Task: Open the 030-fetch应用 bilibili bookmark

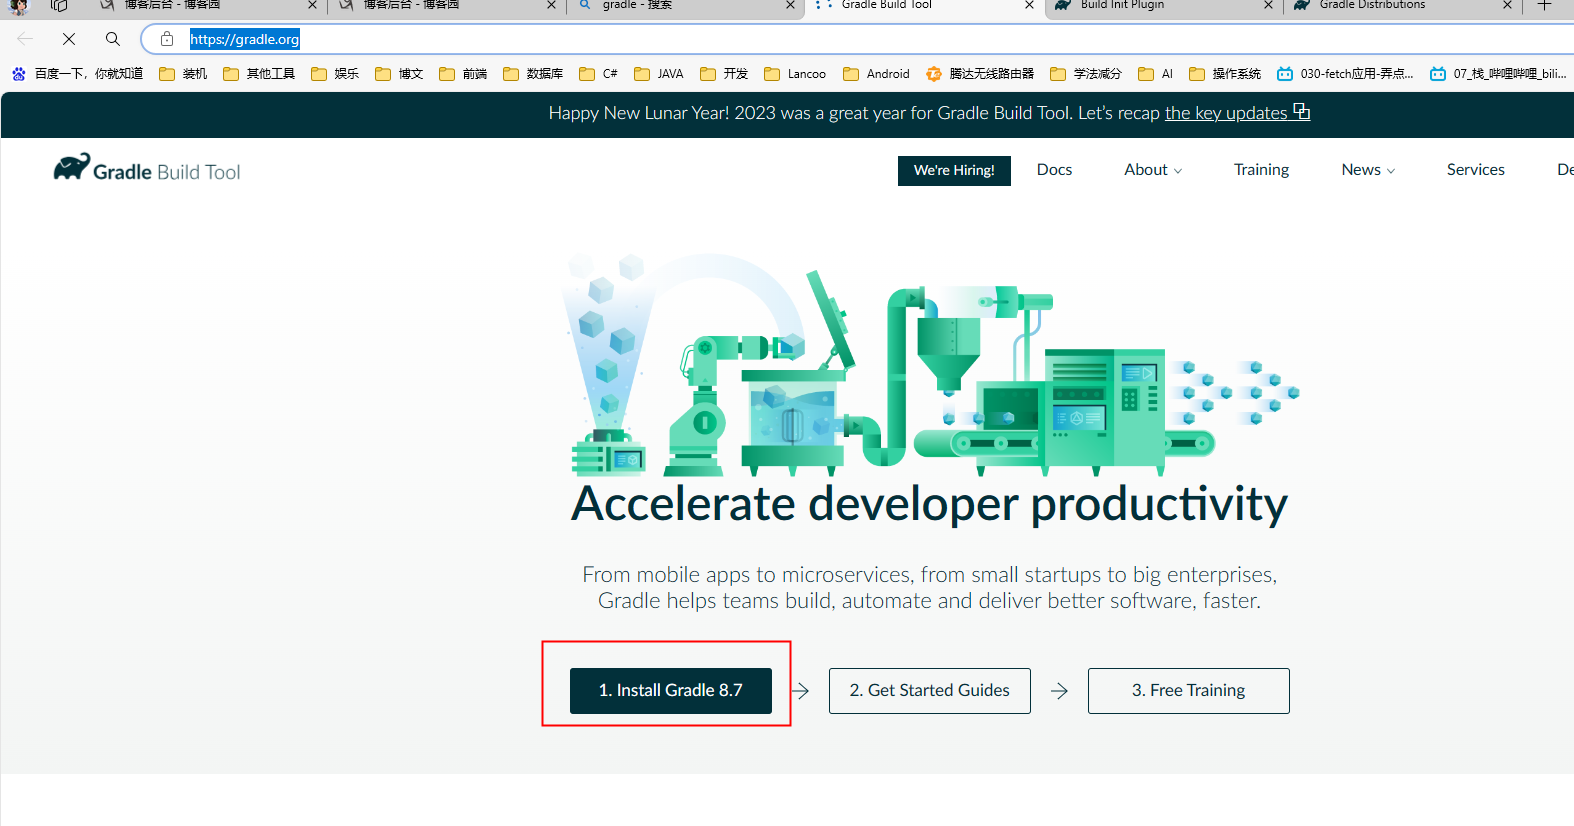Action: coord(1345,74)
